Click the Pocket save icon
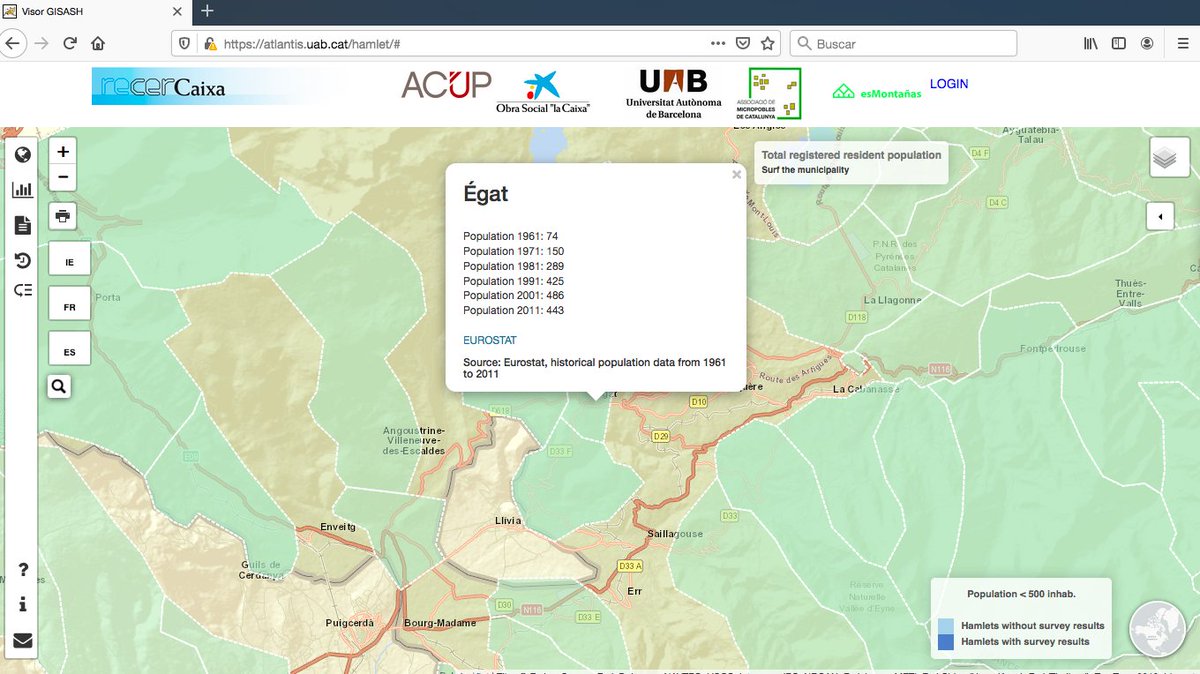 743,44
